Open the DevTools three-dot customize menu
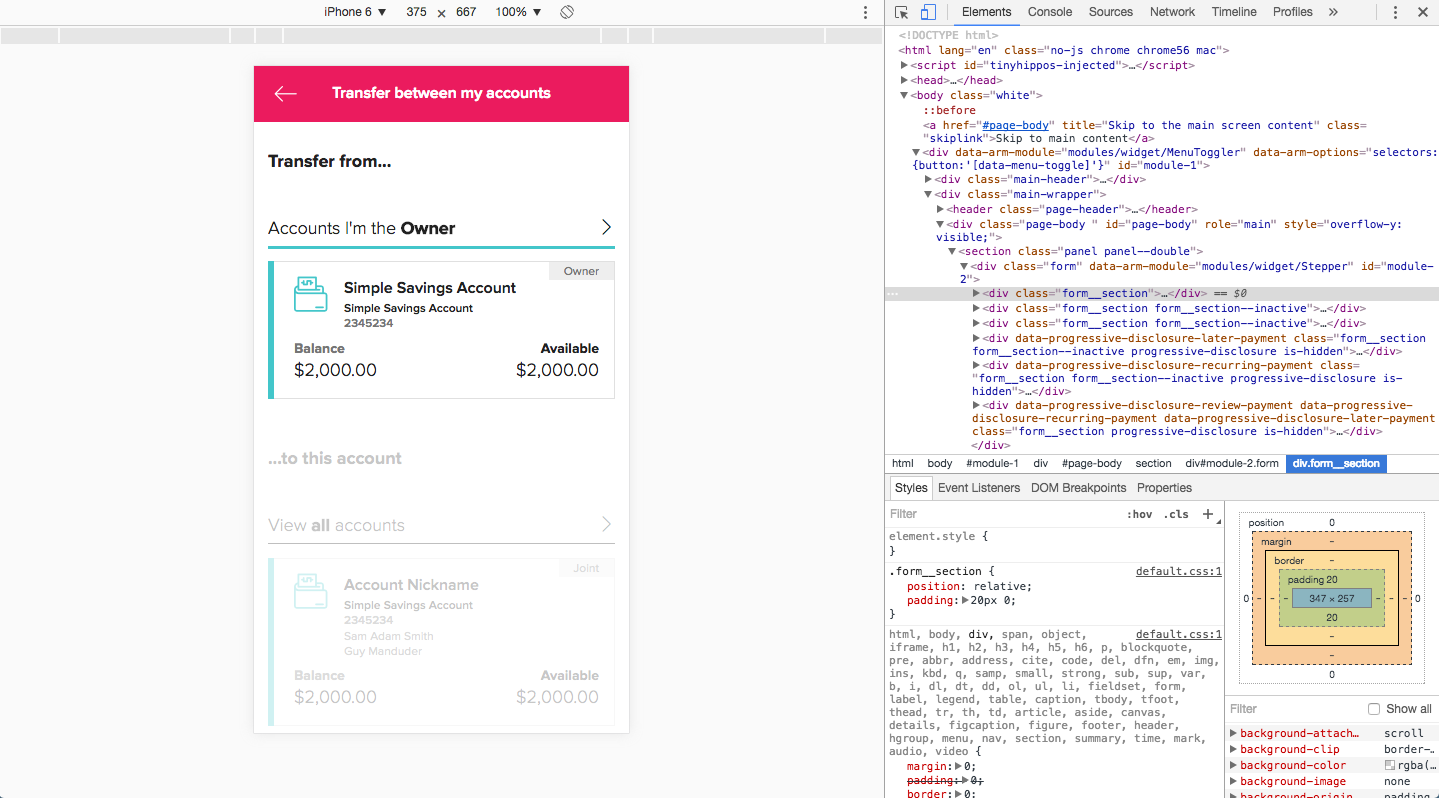 [x=1396, y=12]
